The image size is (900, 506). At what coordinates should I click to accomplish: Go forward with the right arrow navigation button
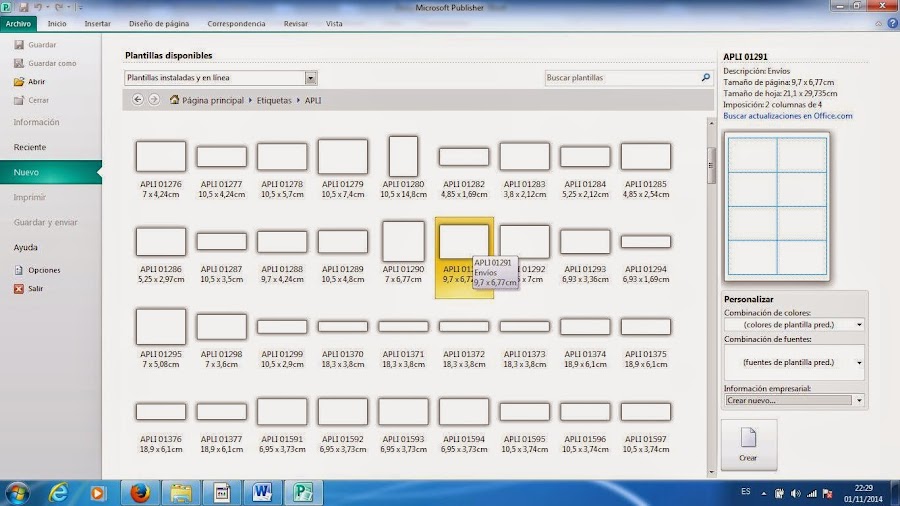[x=154, y=99]
